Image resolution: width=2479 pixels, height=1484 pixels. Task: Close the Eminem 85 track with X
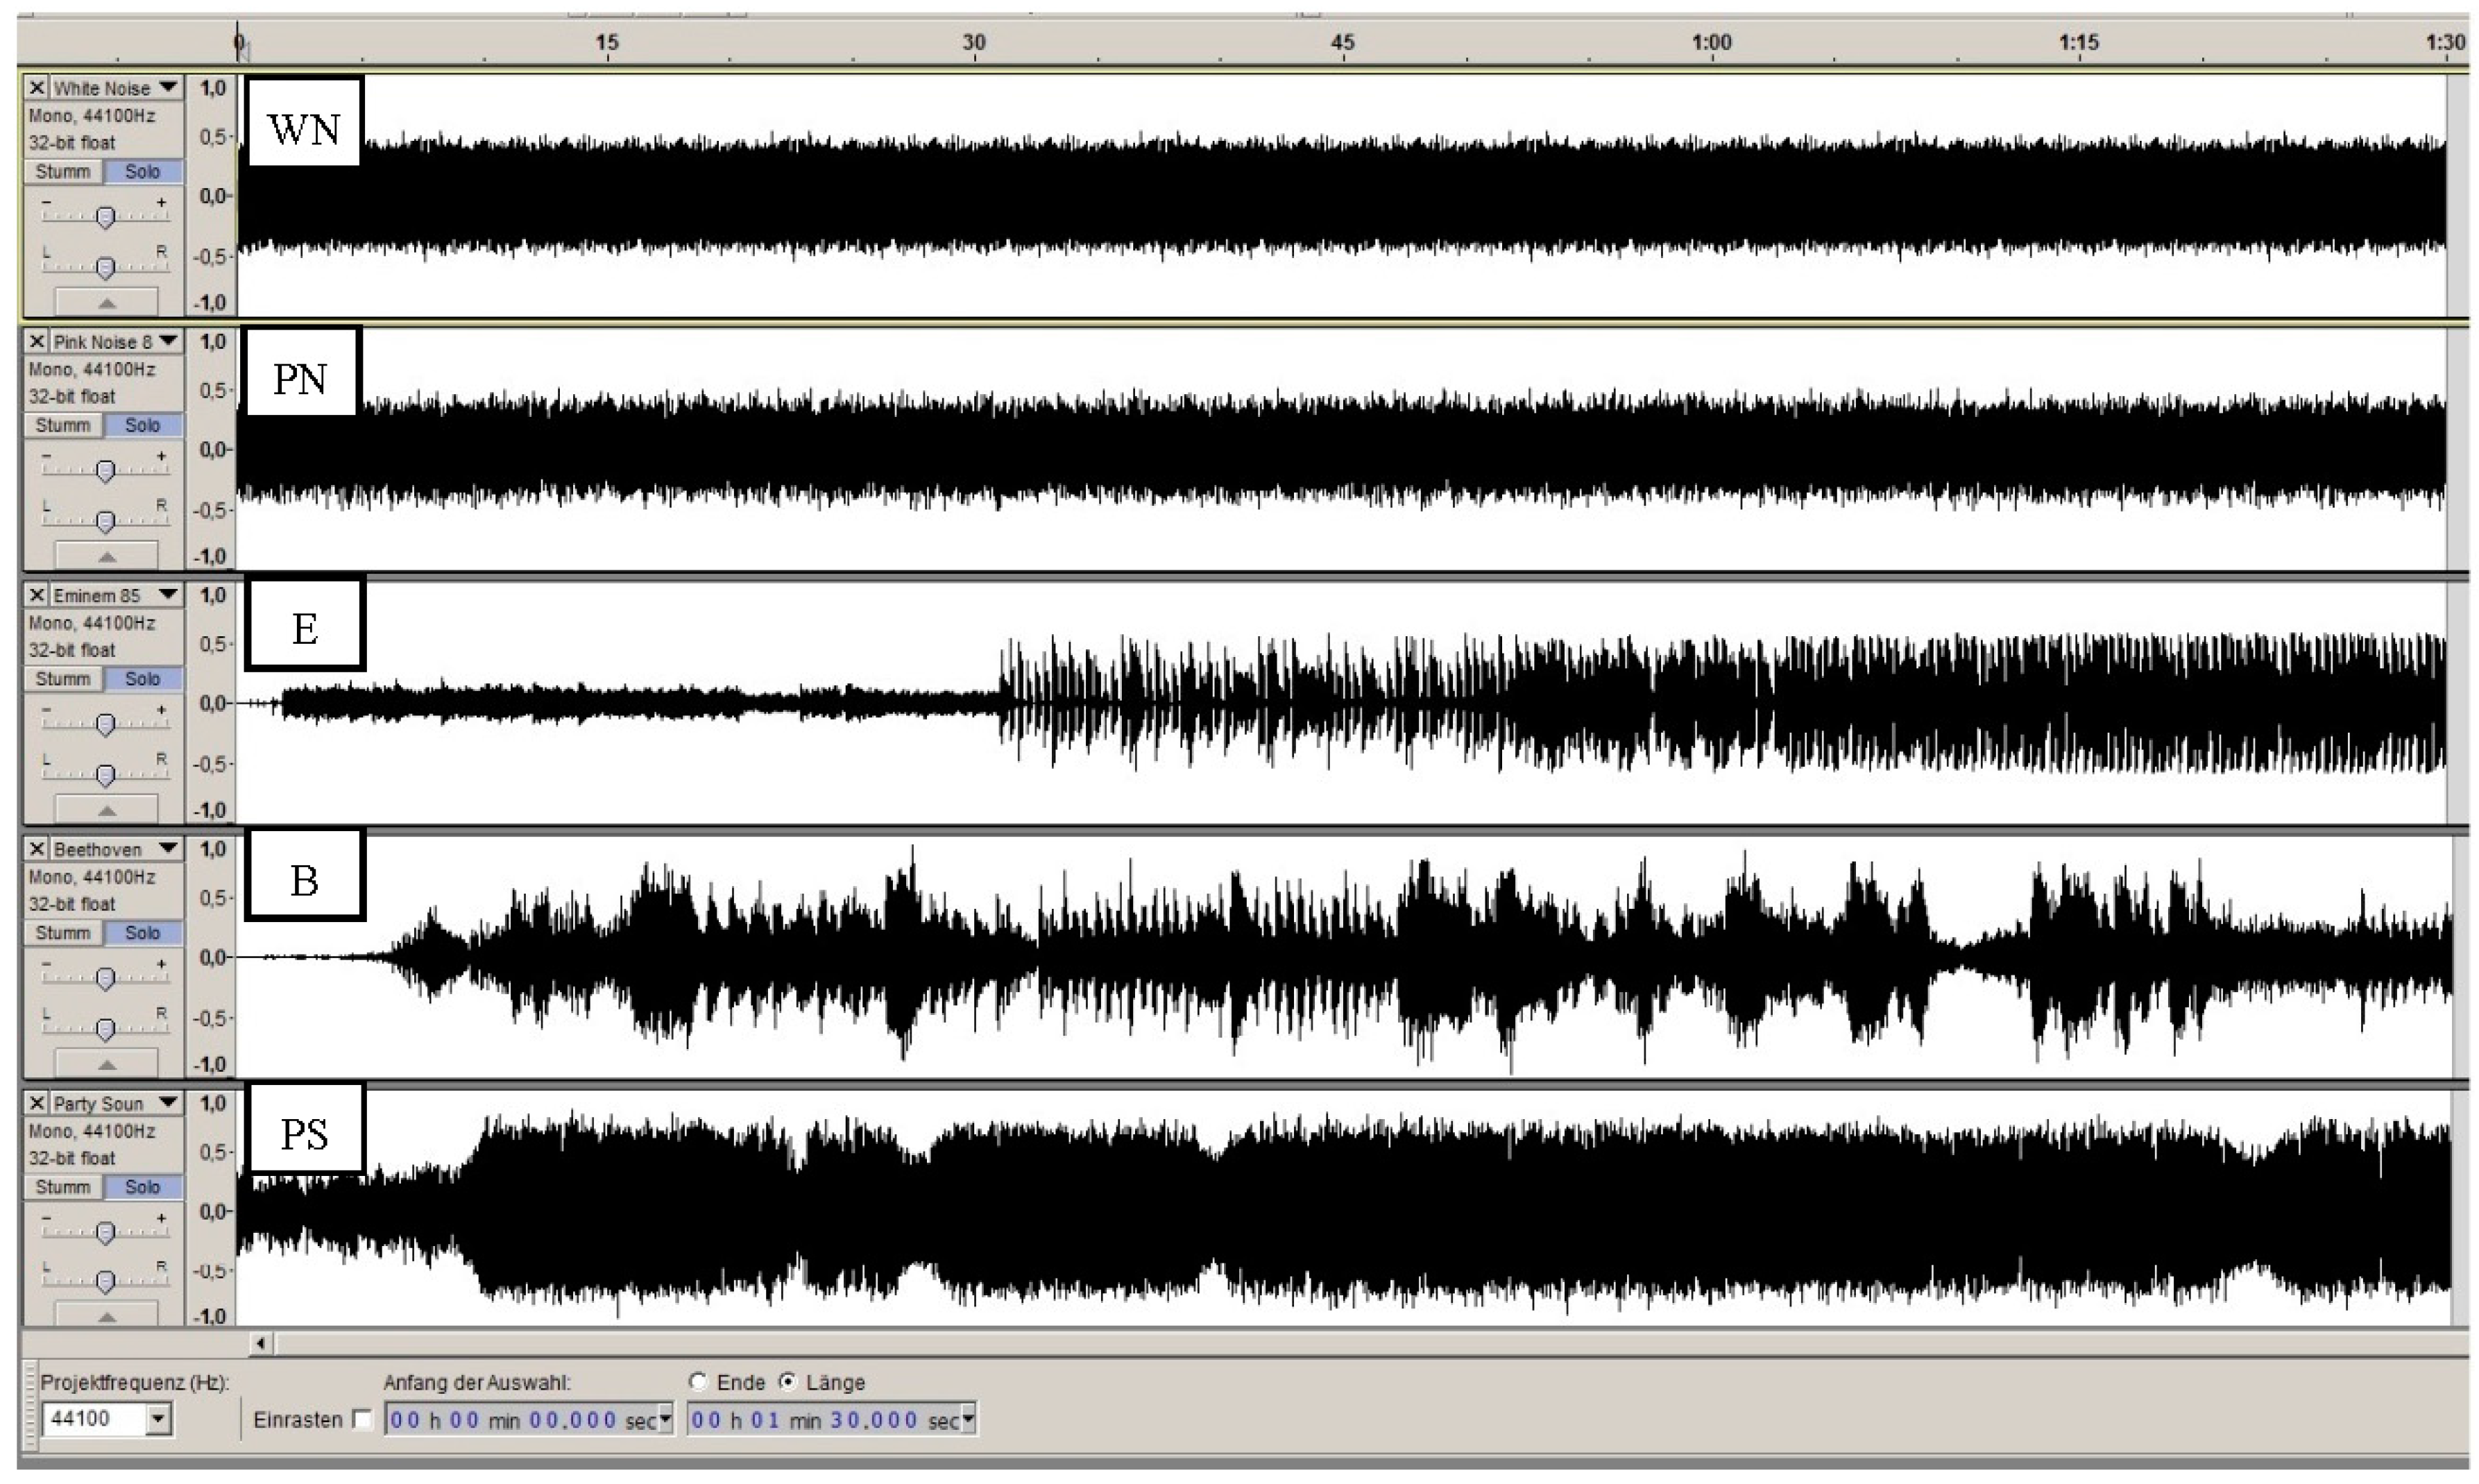pyautogui.click(x=37, y=595)
